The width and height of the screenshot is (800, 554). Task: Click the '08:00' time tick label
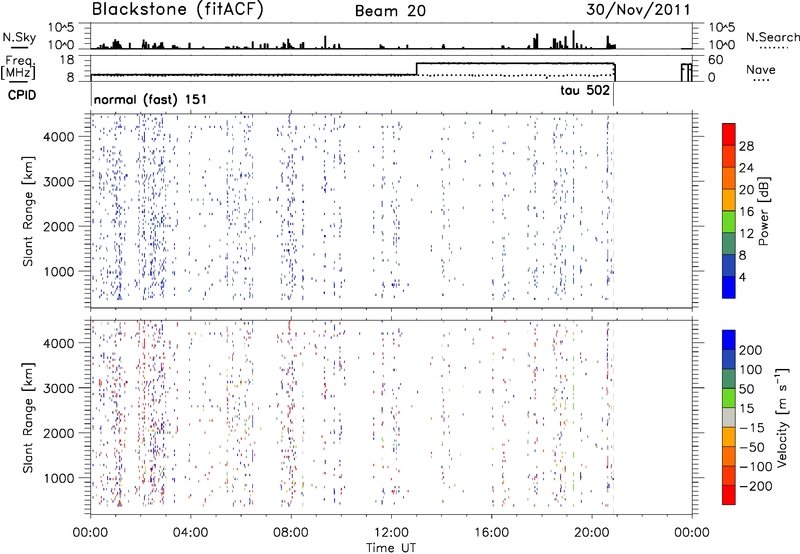pos(291,533)
